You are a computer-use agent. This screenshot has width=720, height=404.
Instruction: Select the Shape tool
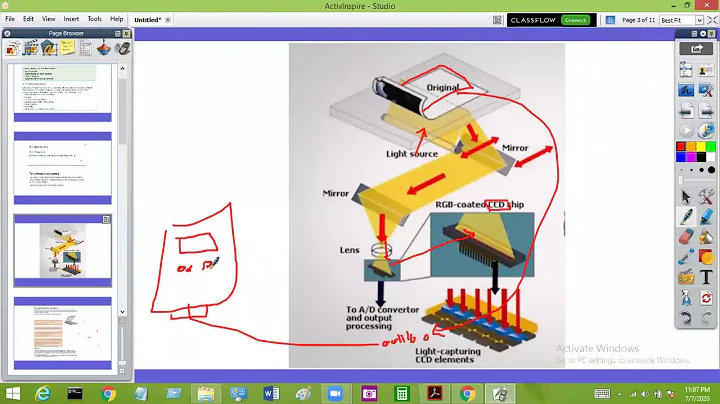tap(706, 257)
